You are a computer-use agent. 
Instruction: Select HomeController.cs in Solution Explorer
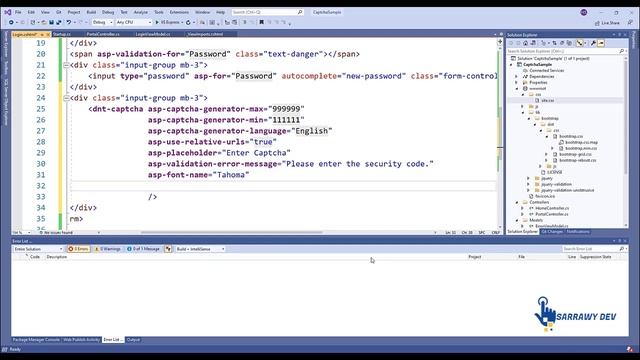tap(551, 208)
